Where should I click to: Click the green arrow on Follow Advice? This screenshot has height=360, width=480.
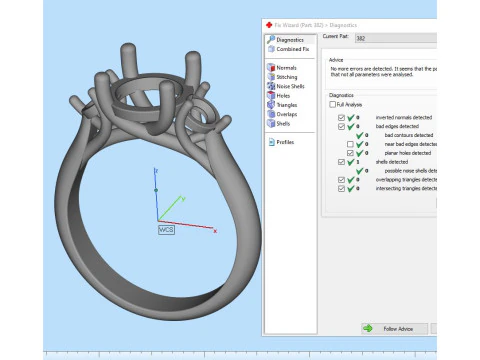tap(368, 328)
